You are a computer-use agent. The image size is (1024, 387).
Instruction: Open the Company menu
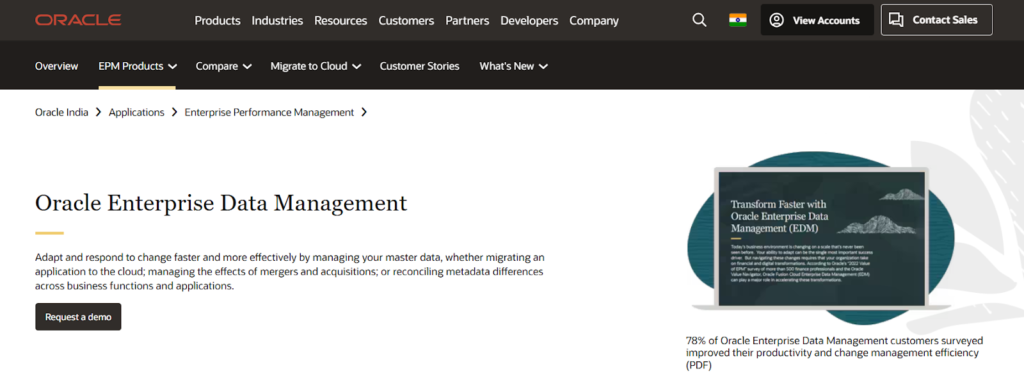[594, 20]
